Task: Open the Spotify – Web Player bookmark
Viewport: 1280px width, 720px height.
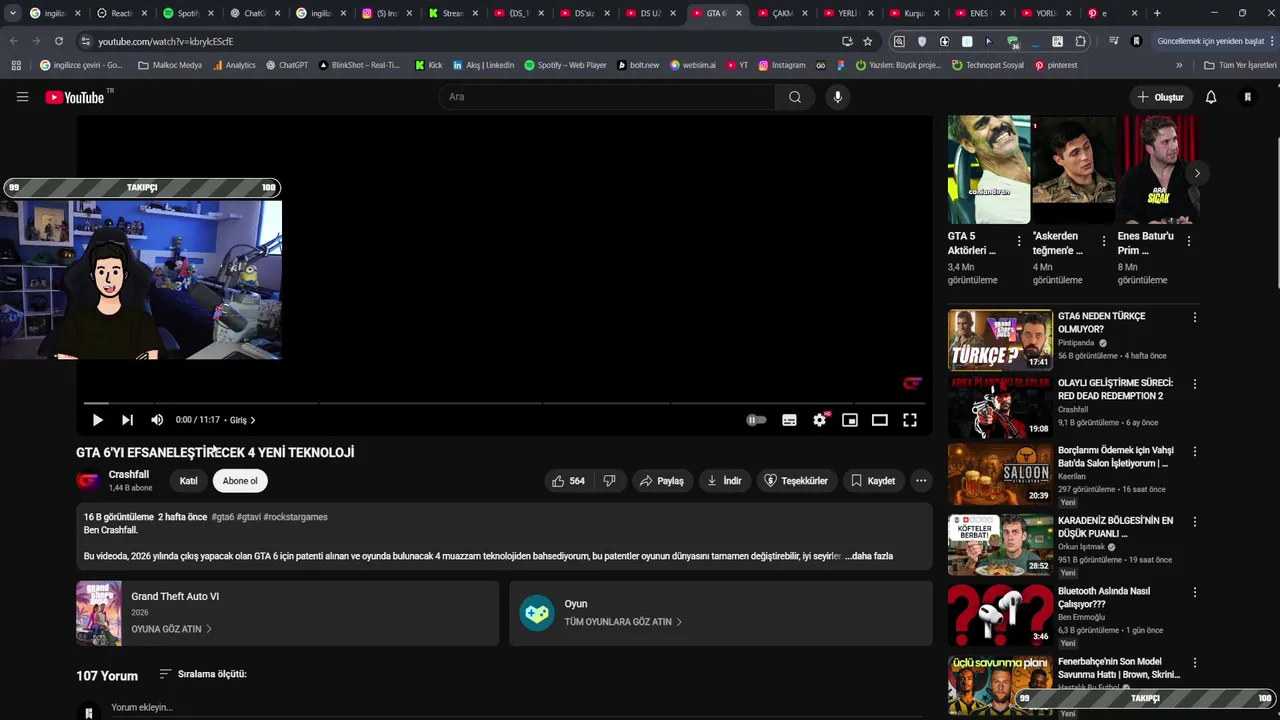Action: click(x=565, y=65)
